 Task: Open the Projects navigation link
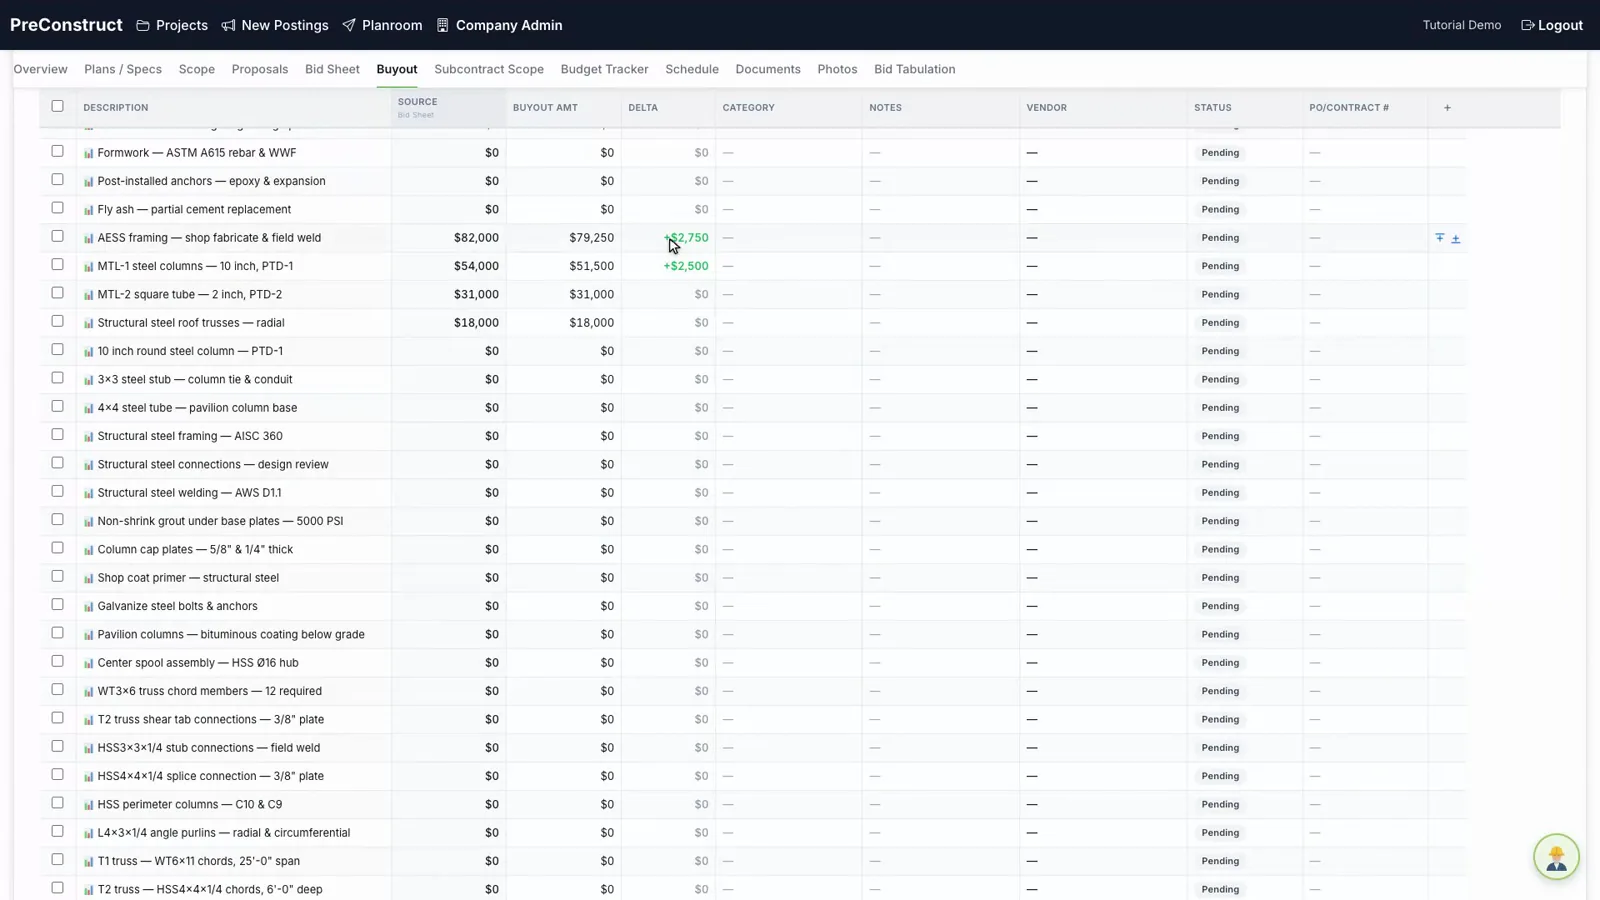[x=172, y=25]
